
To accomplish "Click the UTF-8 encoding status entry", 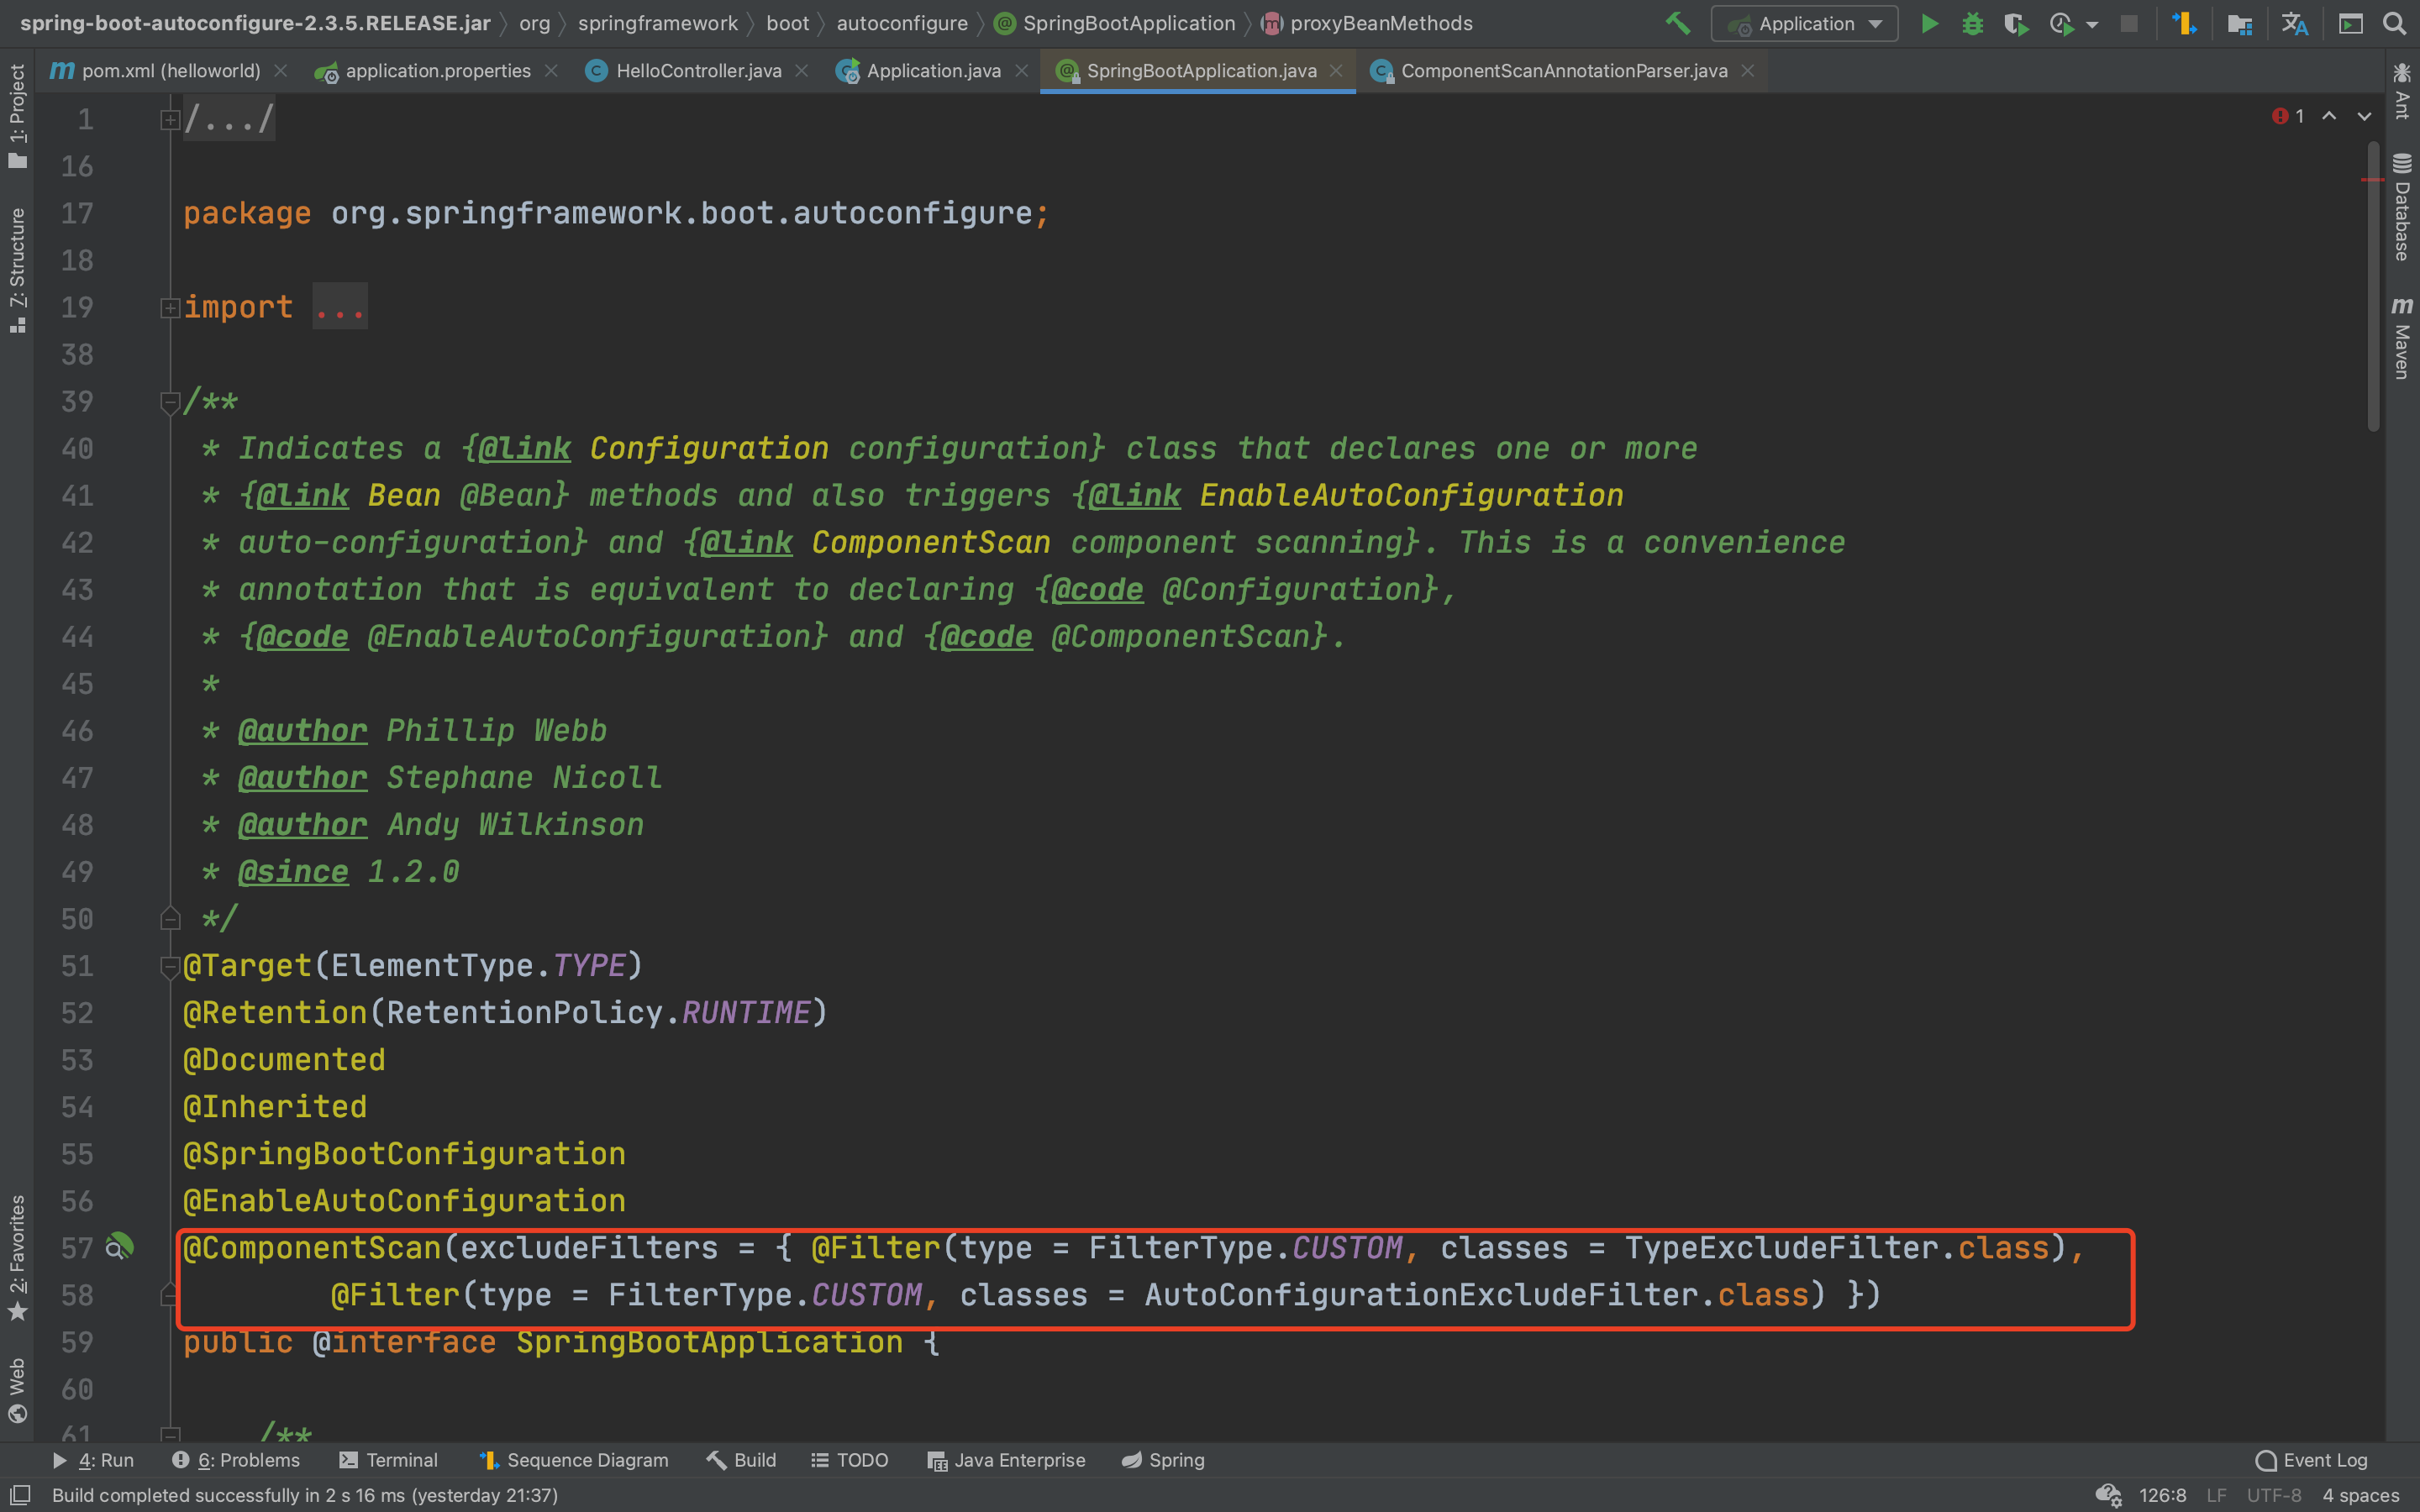I will click(x=2274, y=1495).
